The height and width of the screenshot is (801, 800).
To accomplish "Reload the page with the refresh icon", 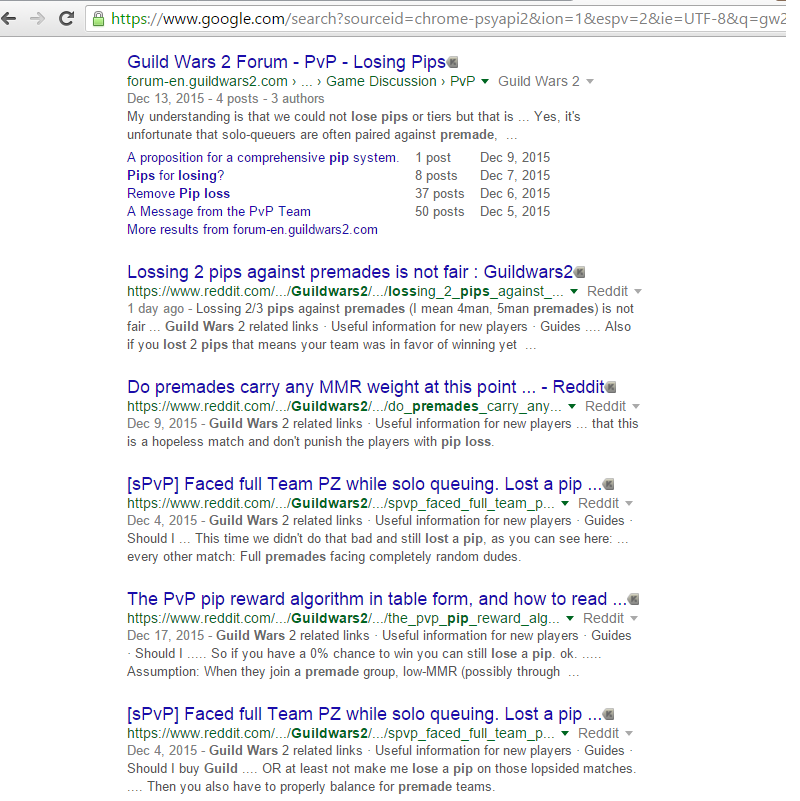I will click(x=66, y=19).
